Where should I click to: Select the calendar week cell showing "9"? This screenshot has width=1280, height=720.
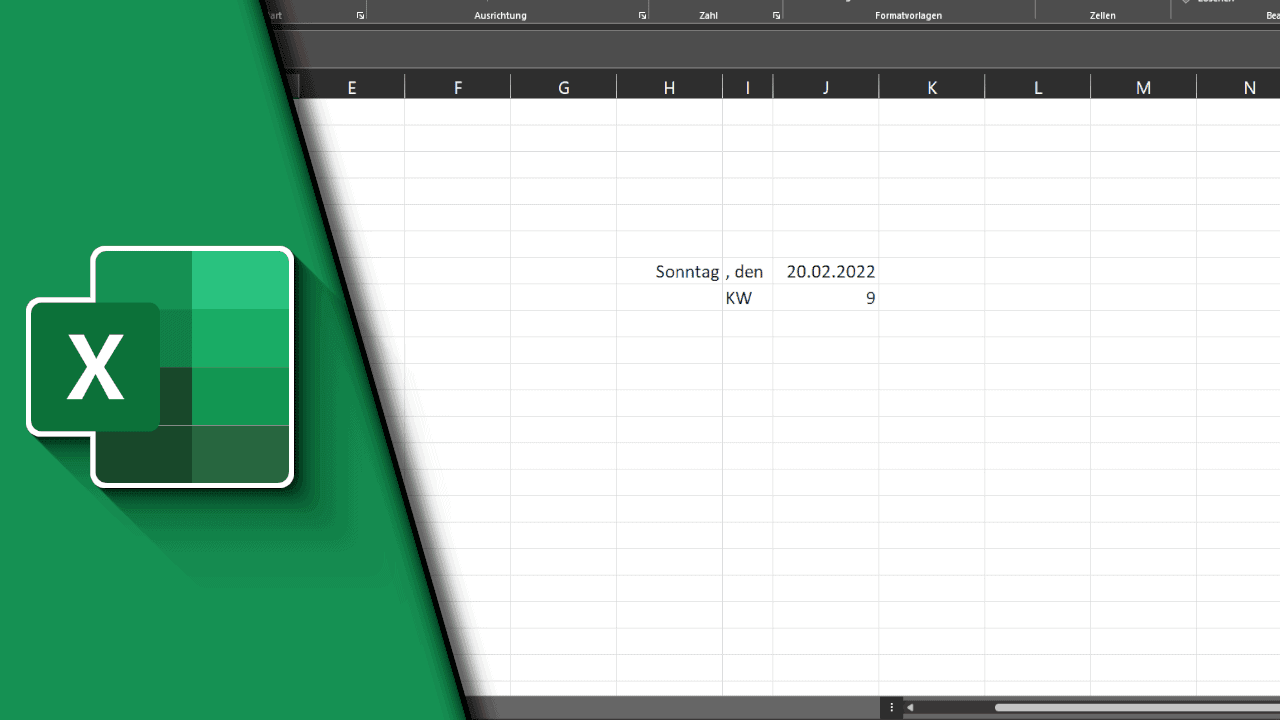tap(826, 297)
